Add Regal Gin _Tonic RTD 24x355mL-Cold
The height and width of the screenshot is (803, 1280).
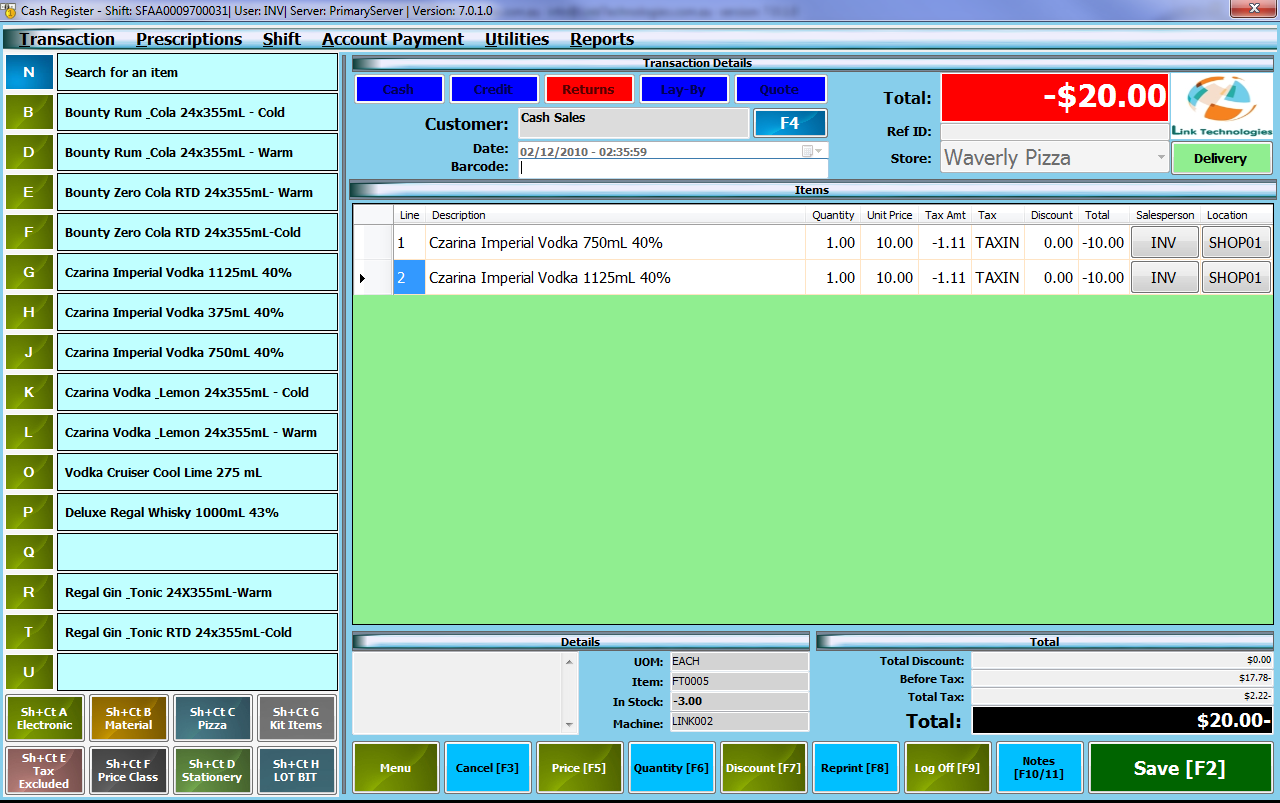(197, 632)
